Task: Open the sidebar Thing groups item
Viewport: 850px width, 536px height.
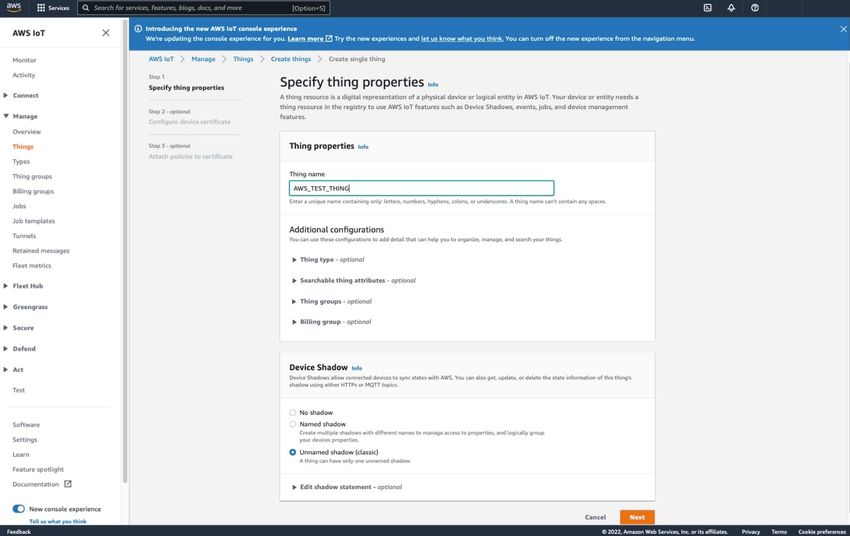Action: coord(33,177)
